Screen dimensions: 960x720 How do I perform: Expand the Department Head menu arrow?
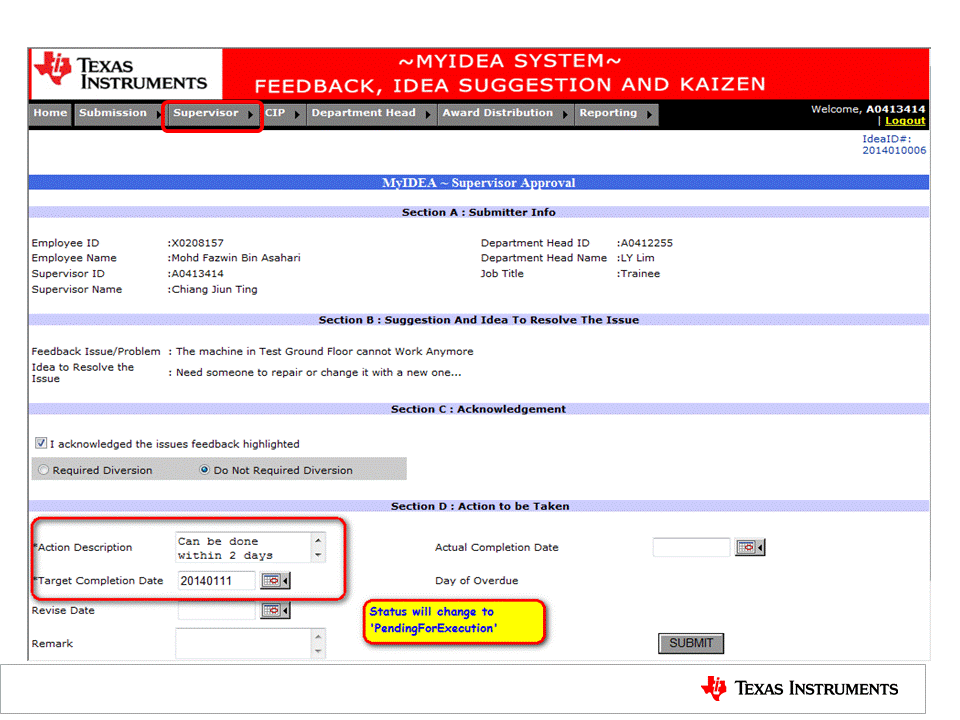(428, 114)
